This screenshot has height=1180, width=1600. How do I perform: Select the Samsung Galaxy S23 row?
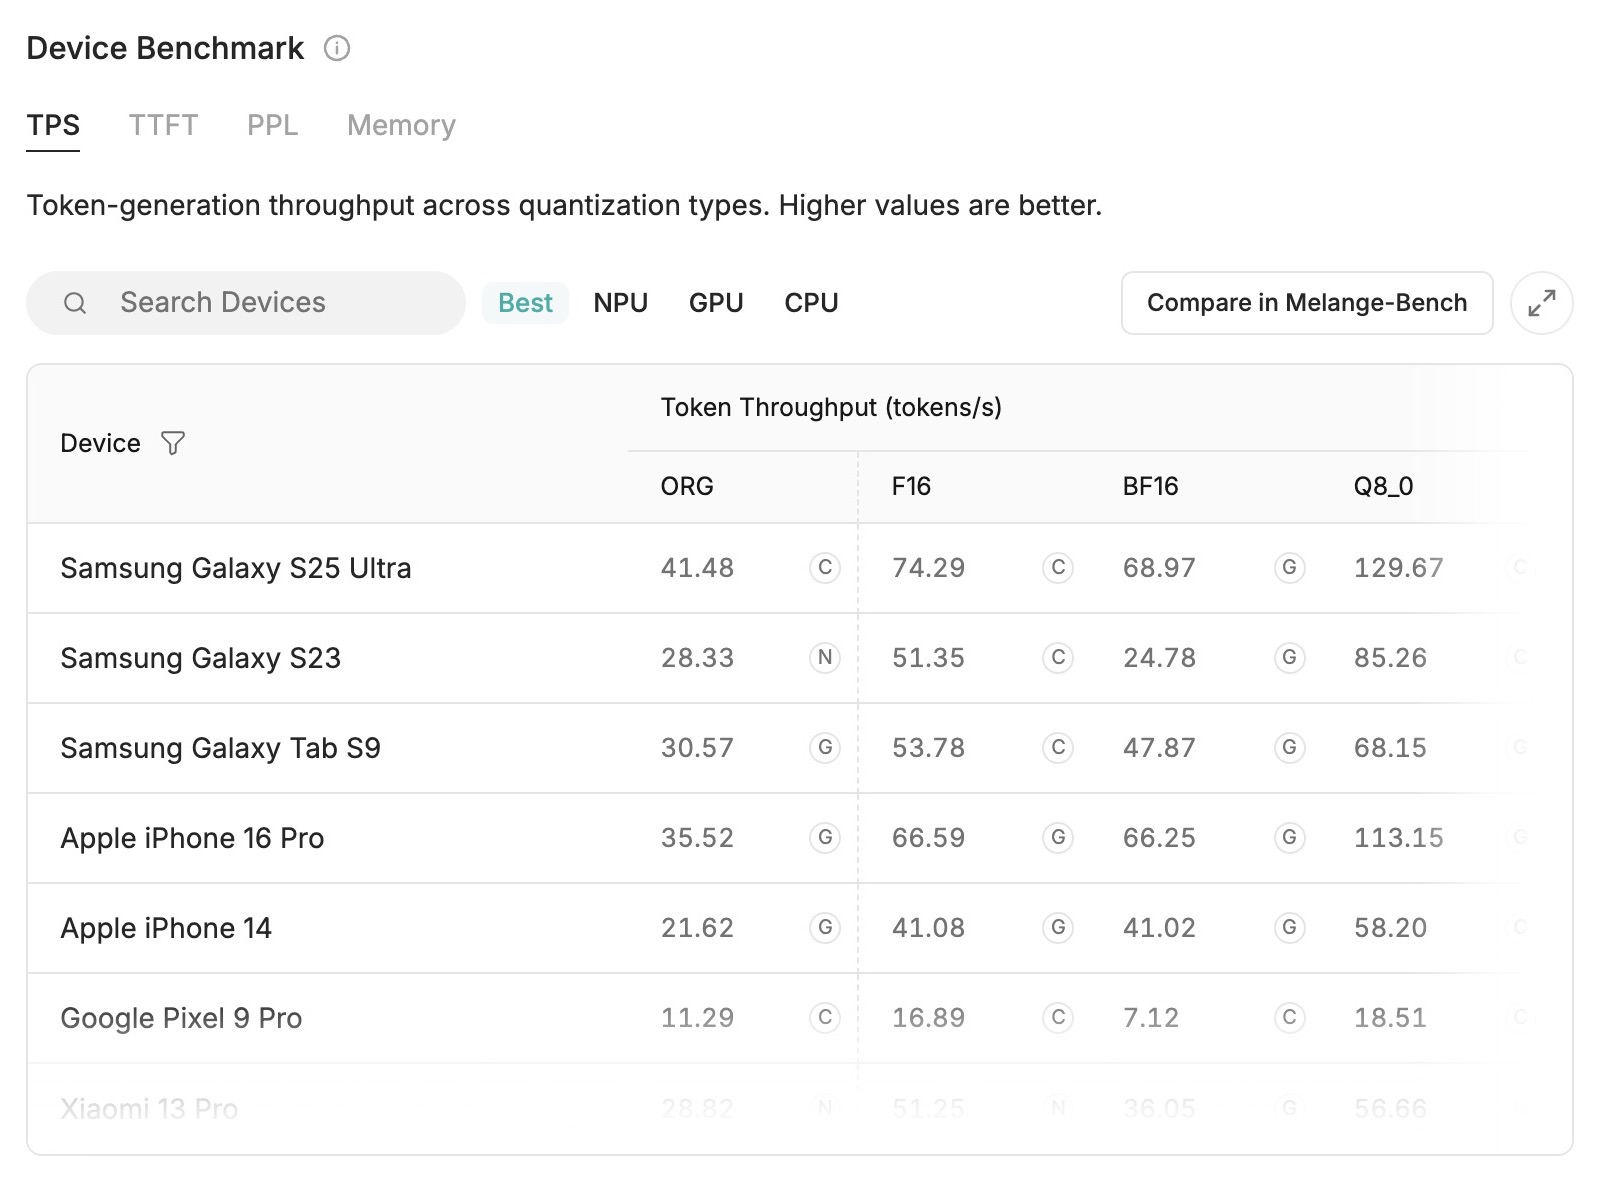[x=800, y=658]
